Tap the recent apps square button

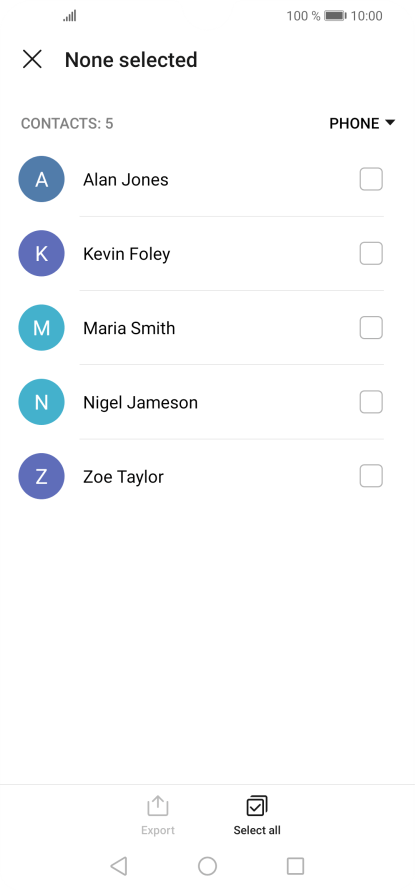click(295, 866)
